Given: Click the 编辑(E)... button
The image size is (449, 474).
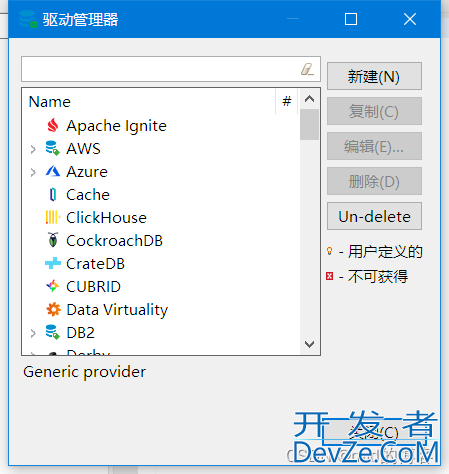Looking at the screenshot, I should pyautogui.click(x=374, y=146).
